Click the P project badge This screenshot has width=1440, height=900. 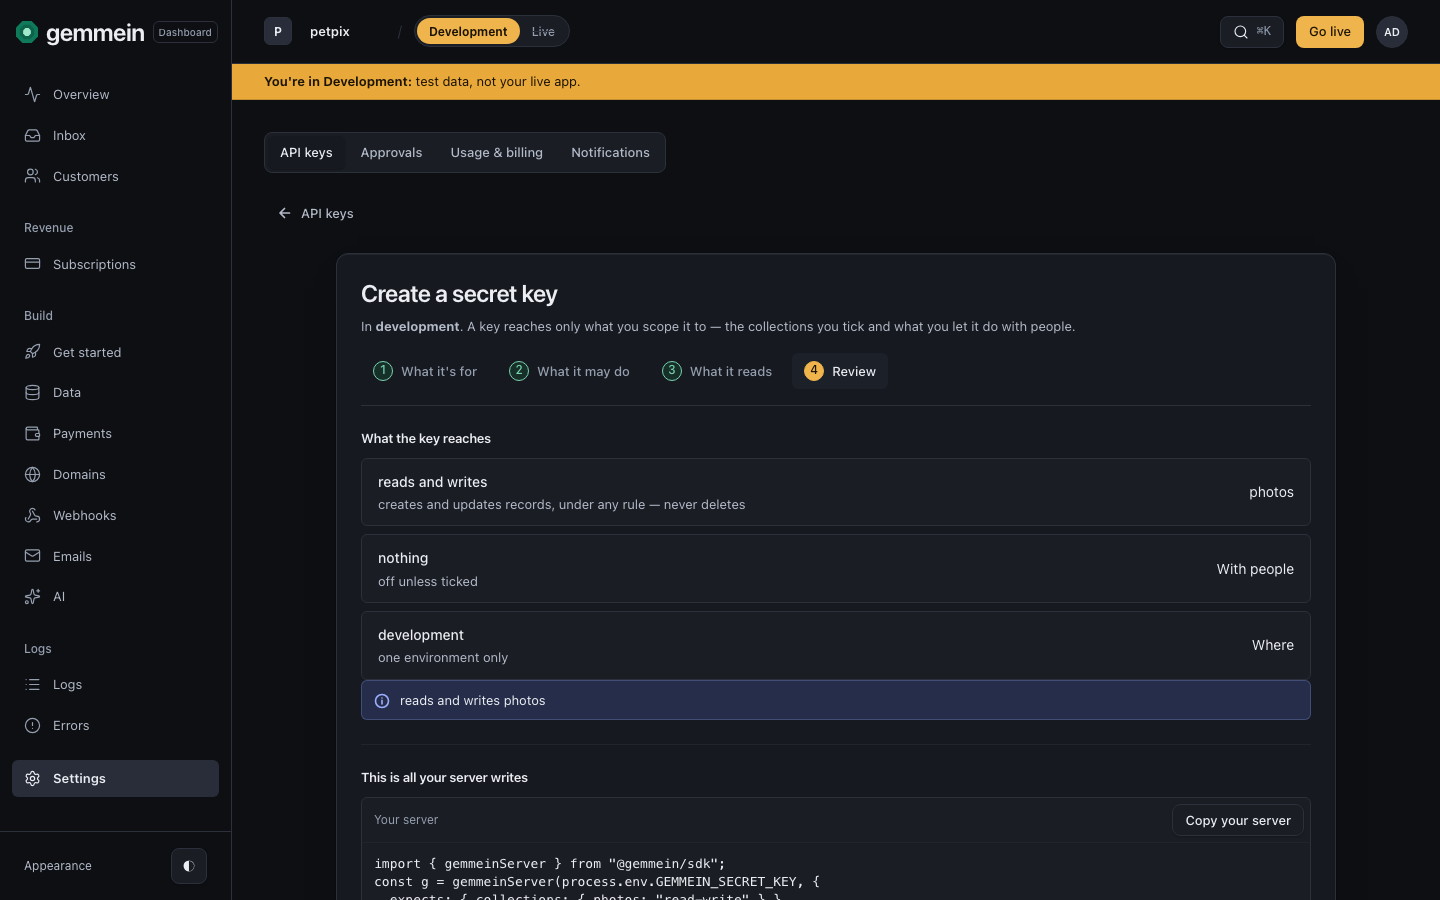tap(278, 31)
